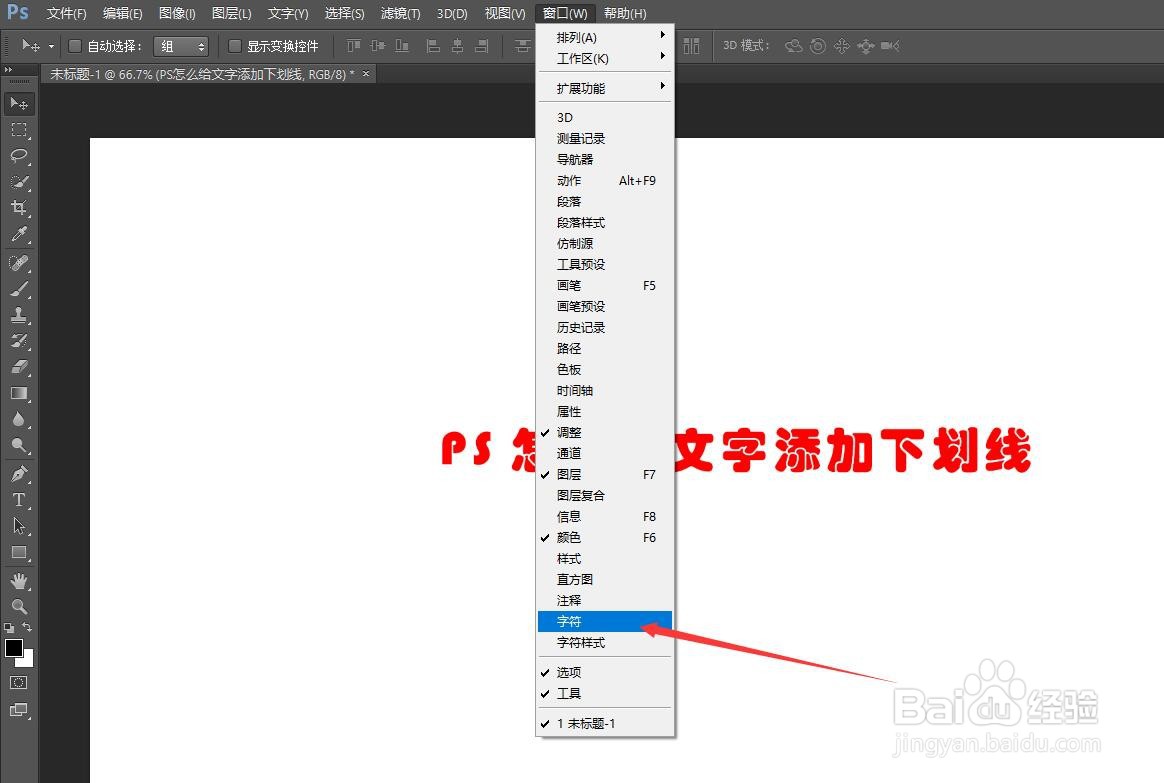The width and height of the screenshot is (1164, 783).
Task: Open the 组 selection dropdown
Action: pyautogui.click(x=181, y=45)
